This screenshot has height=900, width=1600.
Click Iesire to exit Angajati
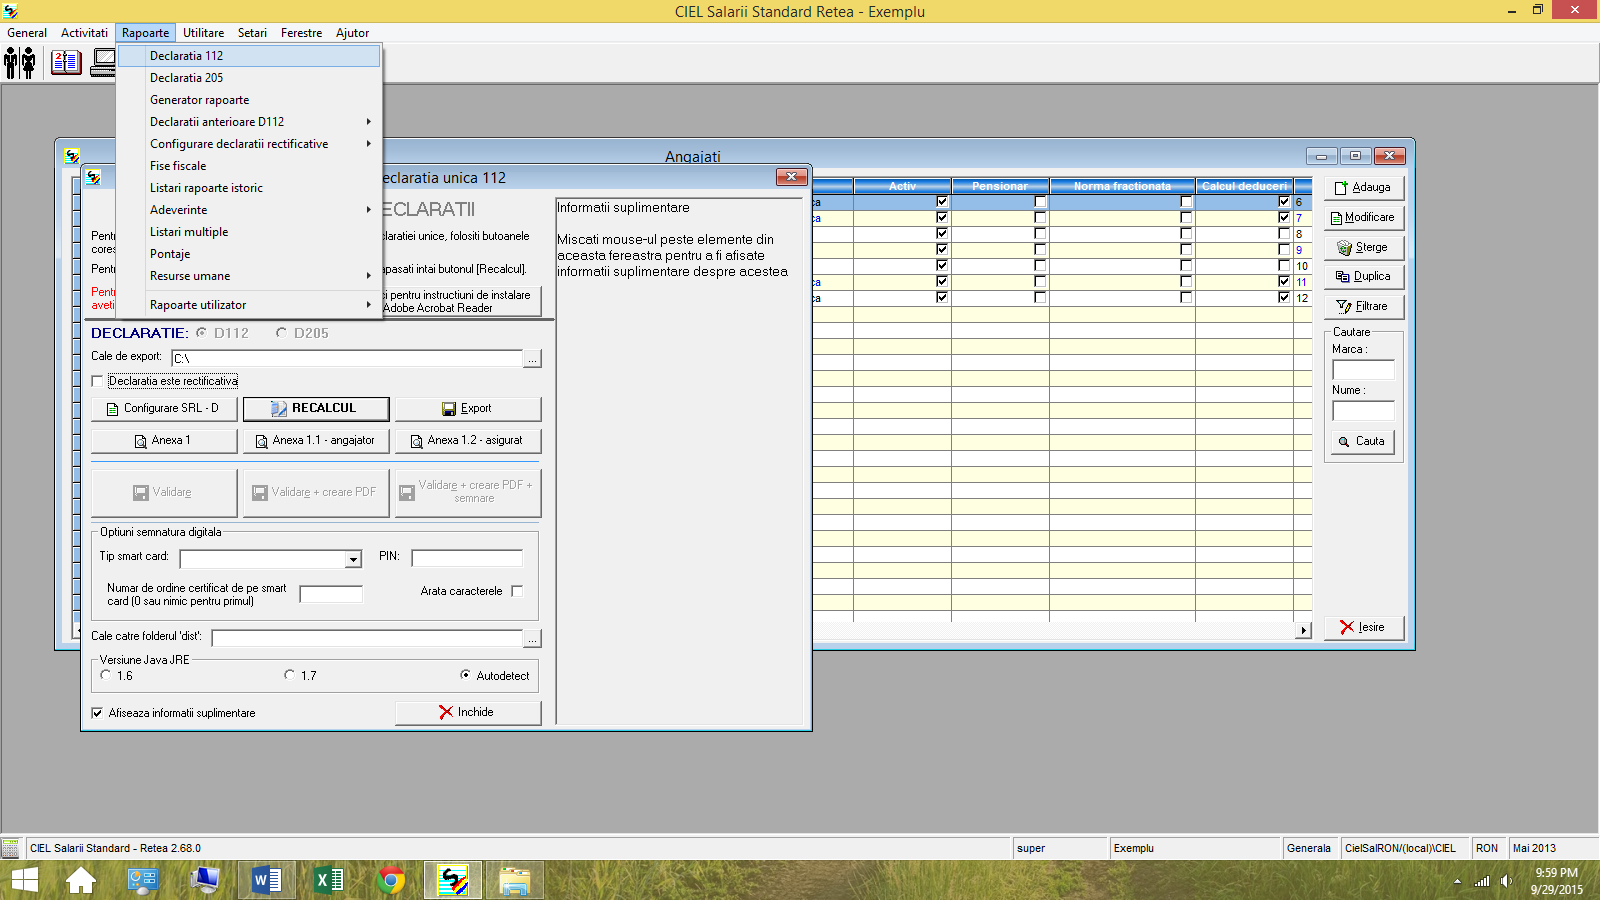click(1364, 627)
